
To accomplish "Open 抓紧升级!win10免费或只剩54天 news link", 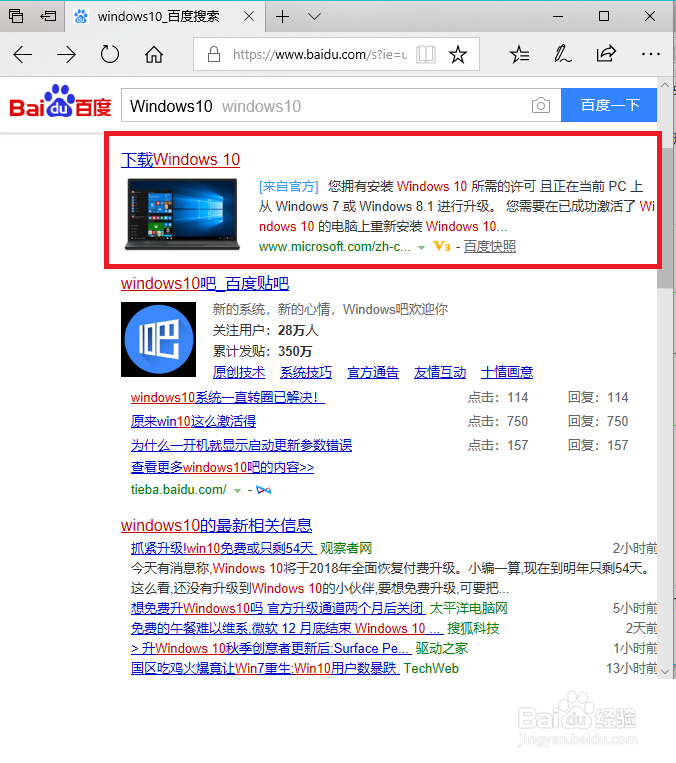I will 224,548.
